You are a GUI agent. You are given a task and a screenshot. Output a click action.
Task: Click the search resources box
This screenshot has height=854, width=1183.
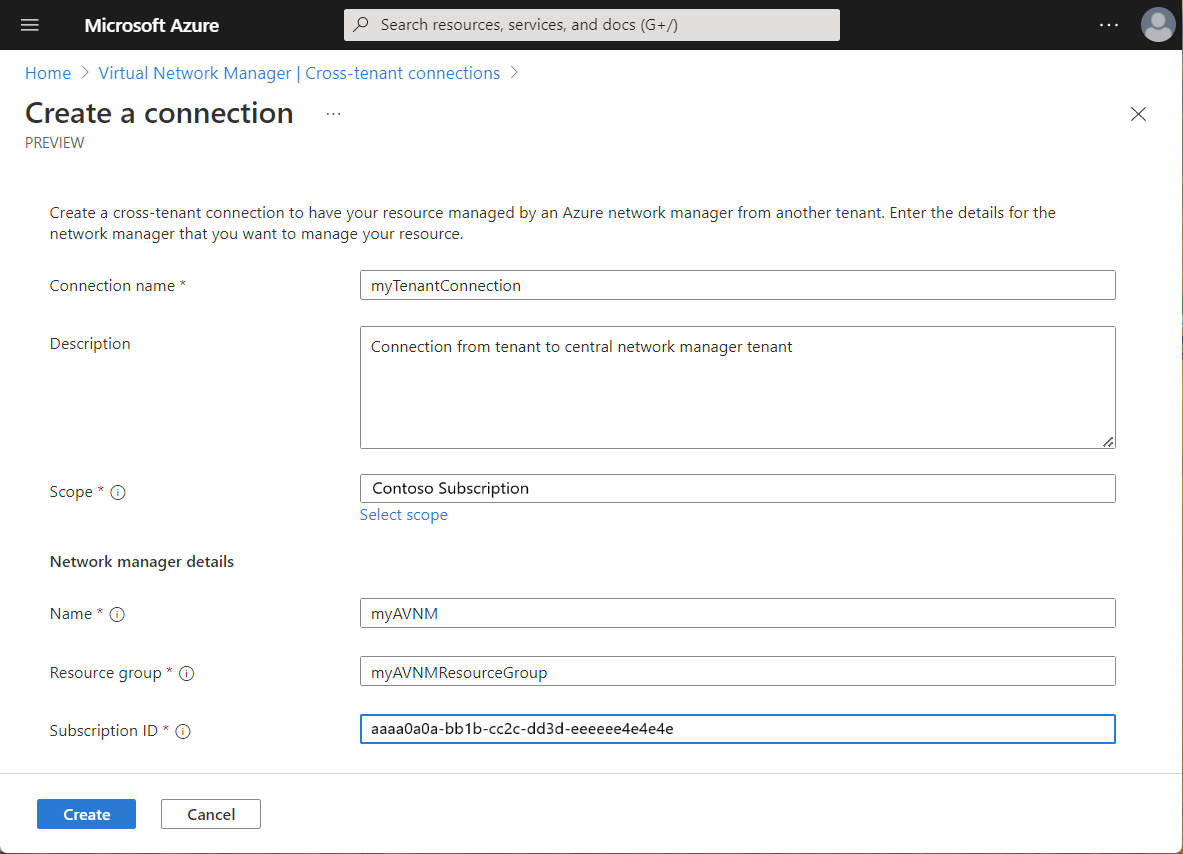click(592, 25)
